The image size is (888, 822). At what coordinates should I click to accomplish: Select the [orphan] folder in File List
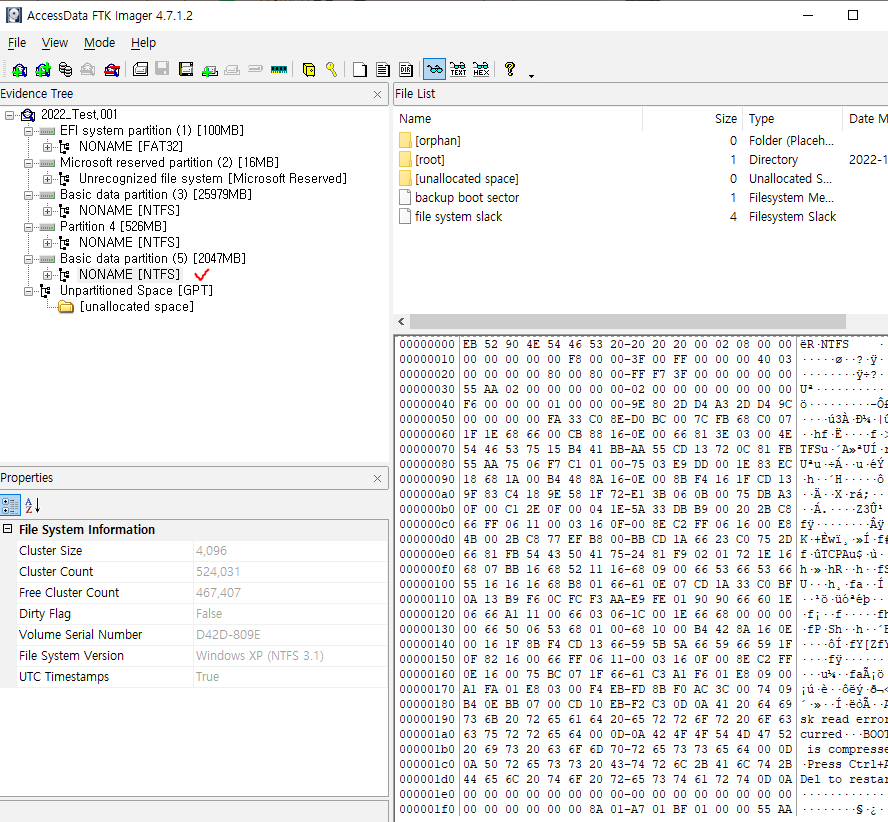437,140
